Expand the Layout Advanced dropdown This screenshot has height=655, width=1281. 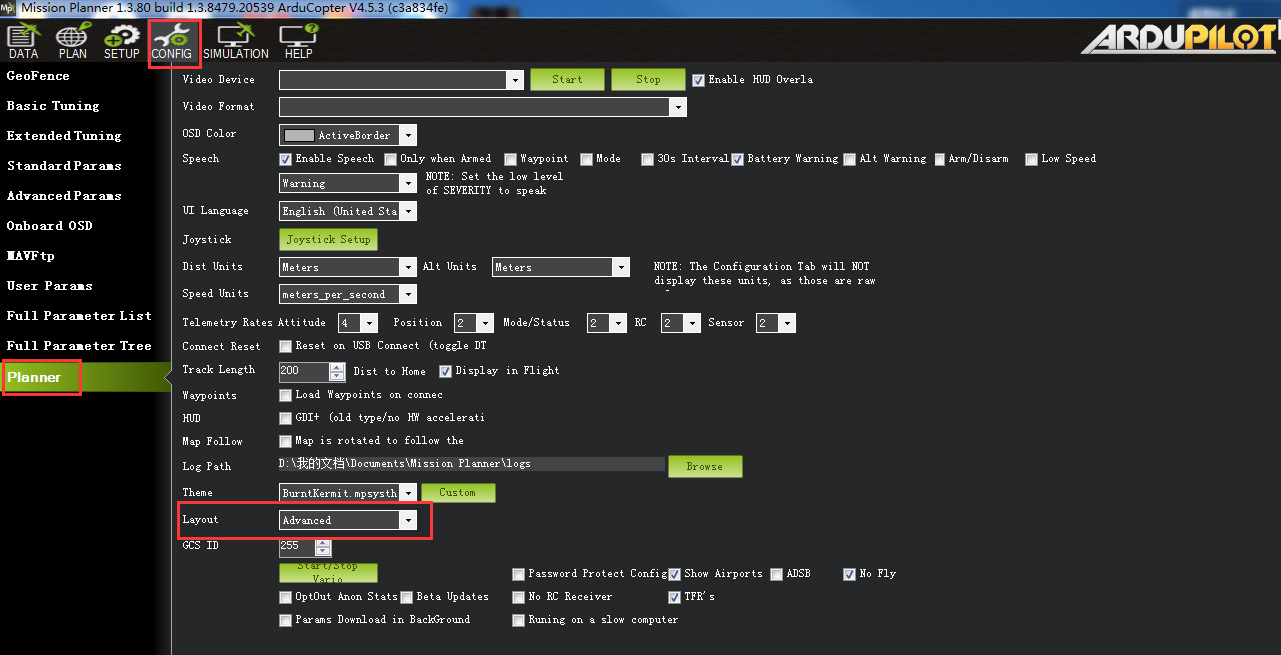pos(407,521)
